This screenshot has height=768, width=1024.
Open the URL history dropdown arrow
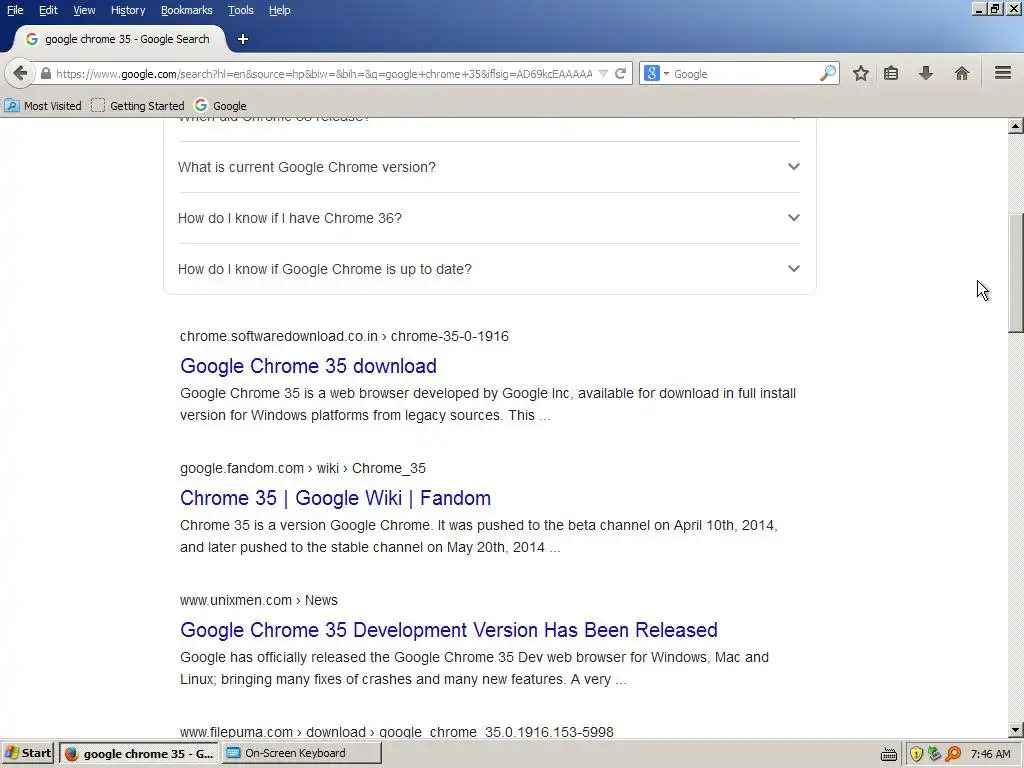(603, 74)
